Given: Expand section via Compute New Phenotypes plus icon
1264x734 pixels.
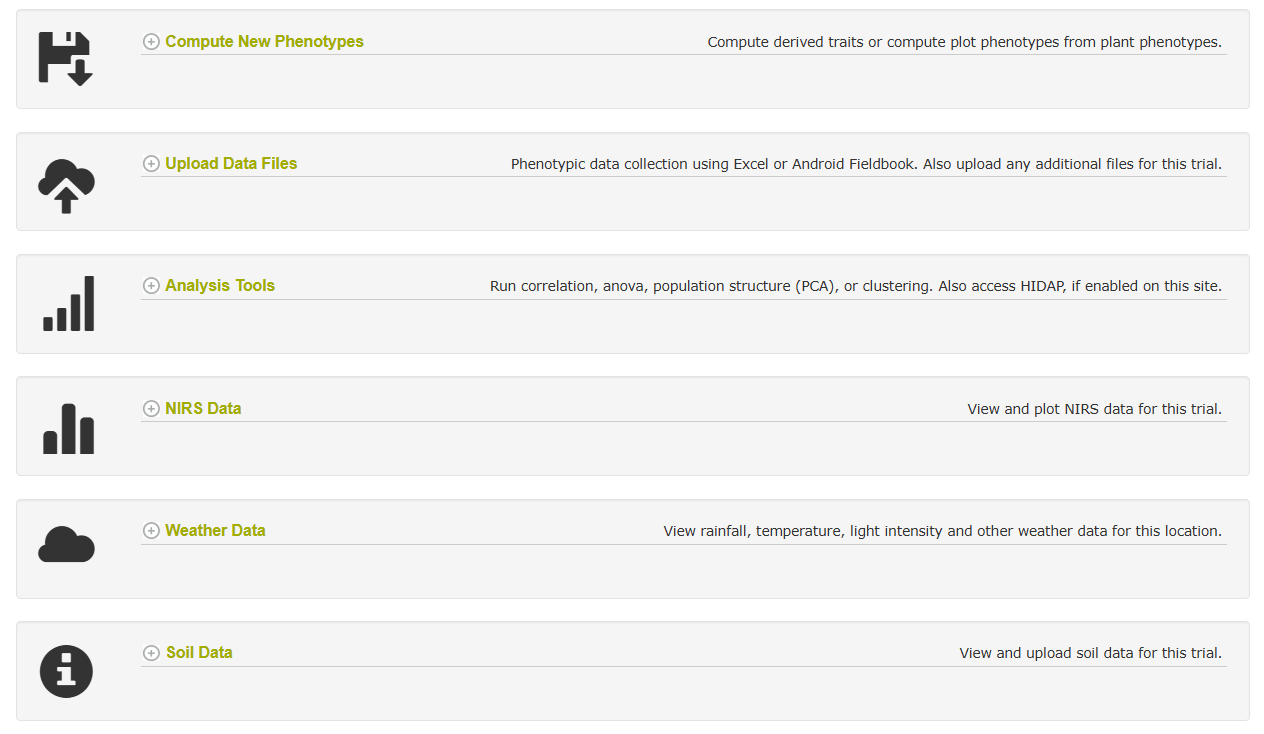Looking at the screenshot, I should coord(151,42).
